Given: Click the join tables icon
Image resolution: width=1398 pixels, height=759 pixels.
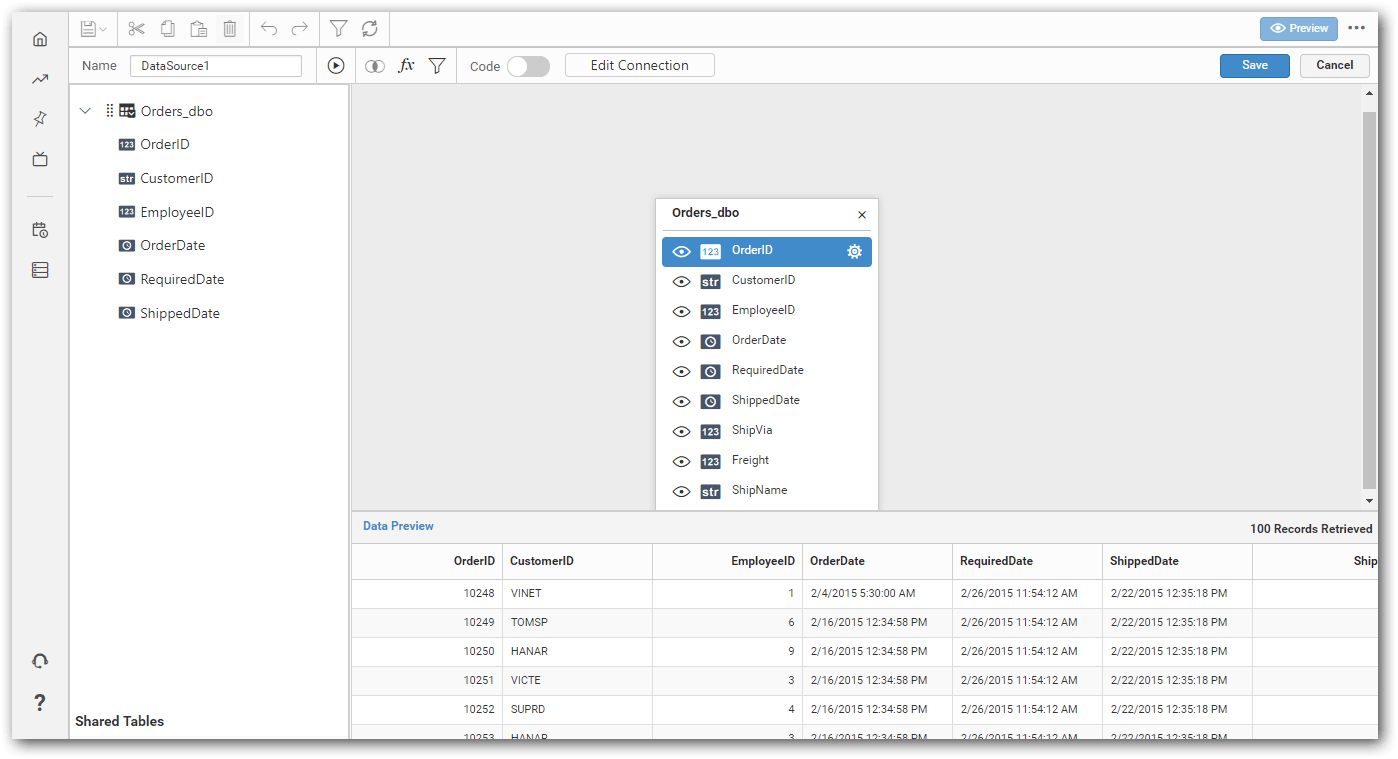Looking at the screenshot, I should pos(375,66).
